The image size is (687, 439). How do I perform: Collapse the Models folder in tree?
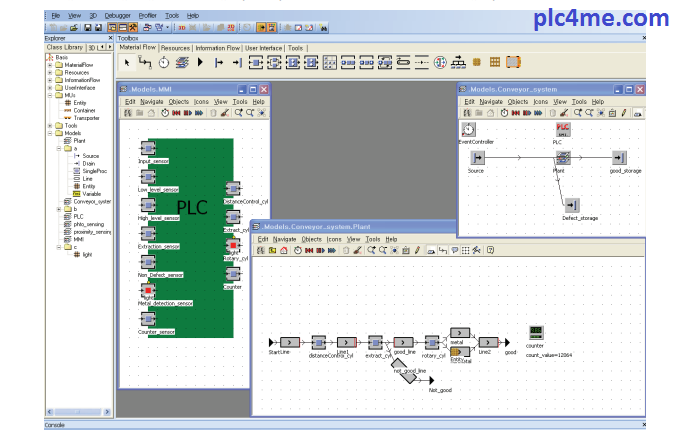(x=50, y=133)
